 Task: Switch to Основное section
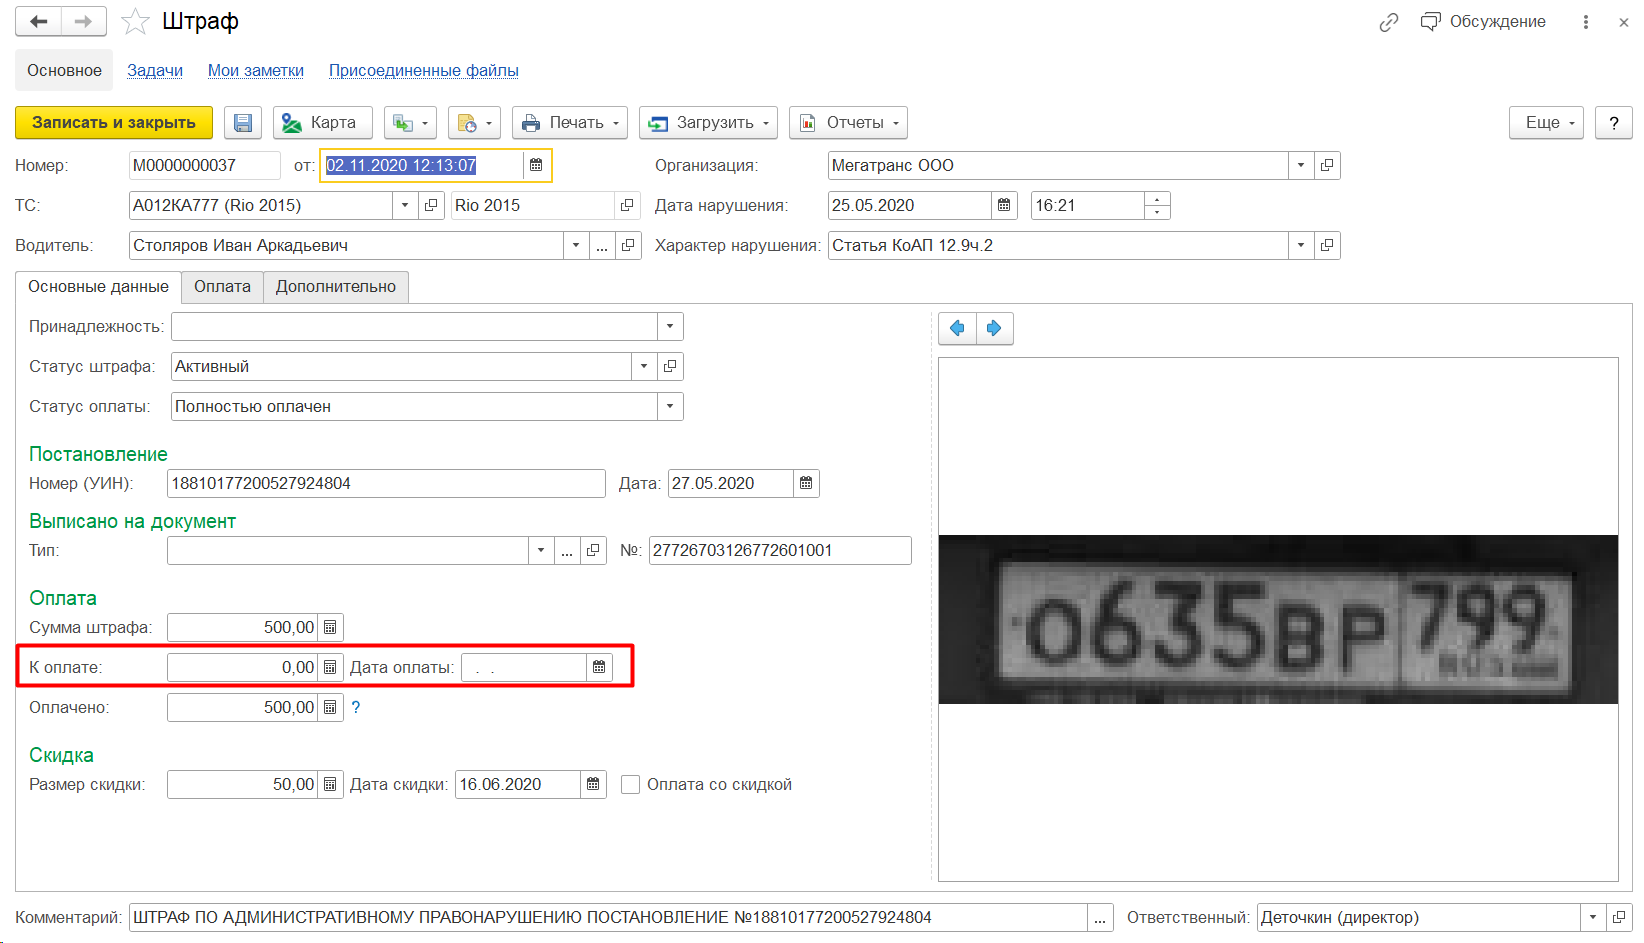click(64, 71)
